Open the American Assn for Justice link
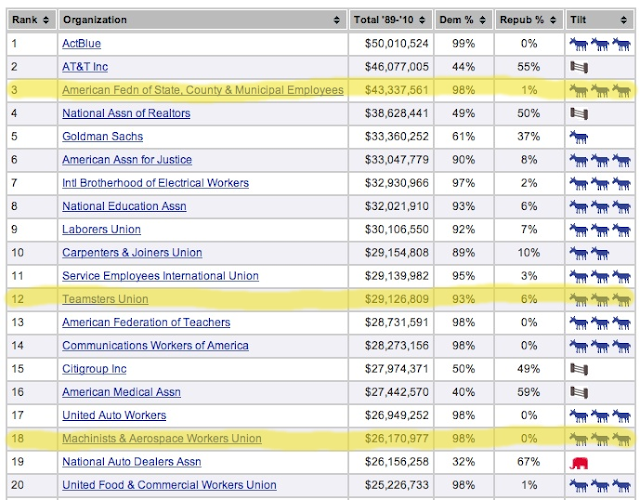 (127, 160)
